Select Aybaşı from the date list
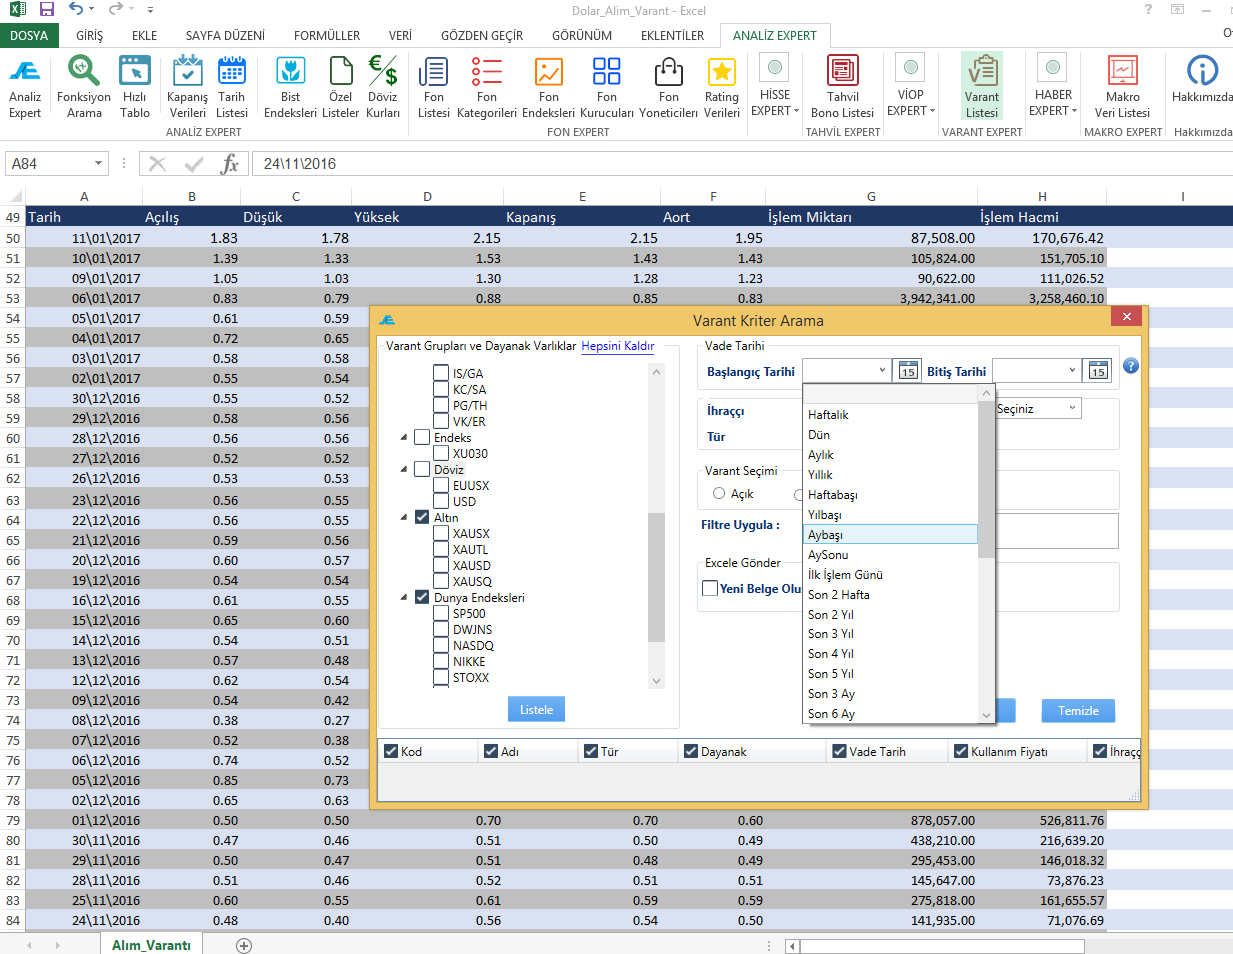1233x954 pixels. click(890, 535)
